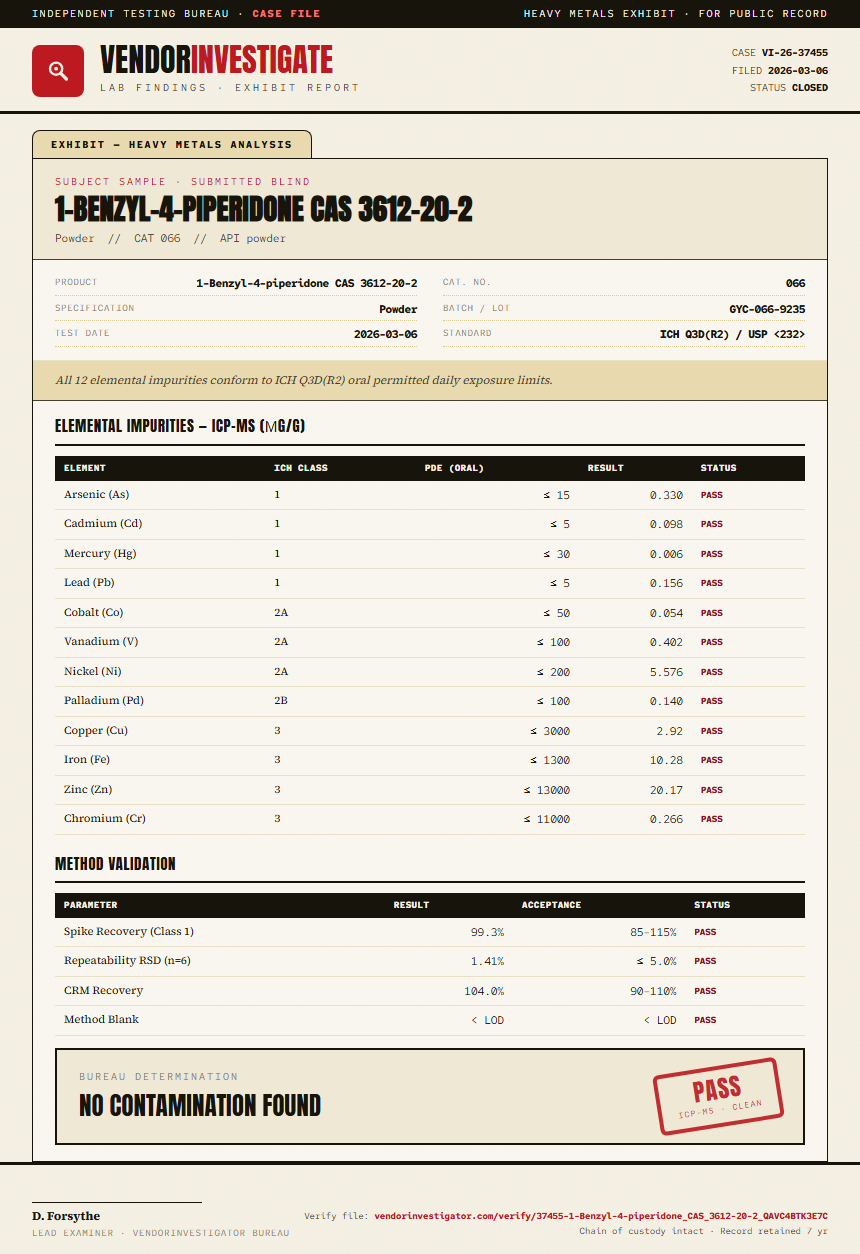The image size is (860, 1254).
Task: Click the Specification value Powder
Action: [x=398, y=309]
